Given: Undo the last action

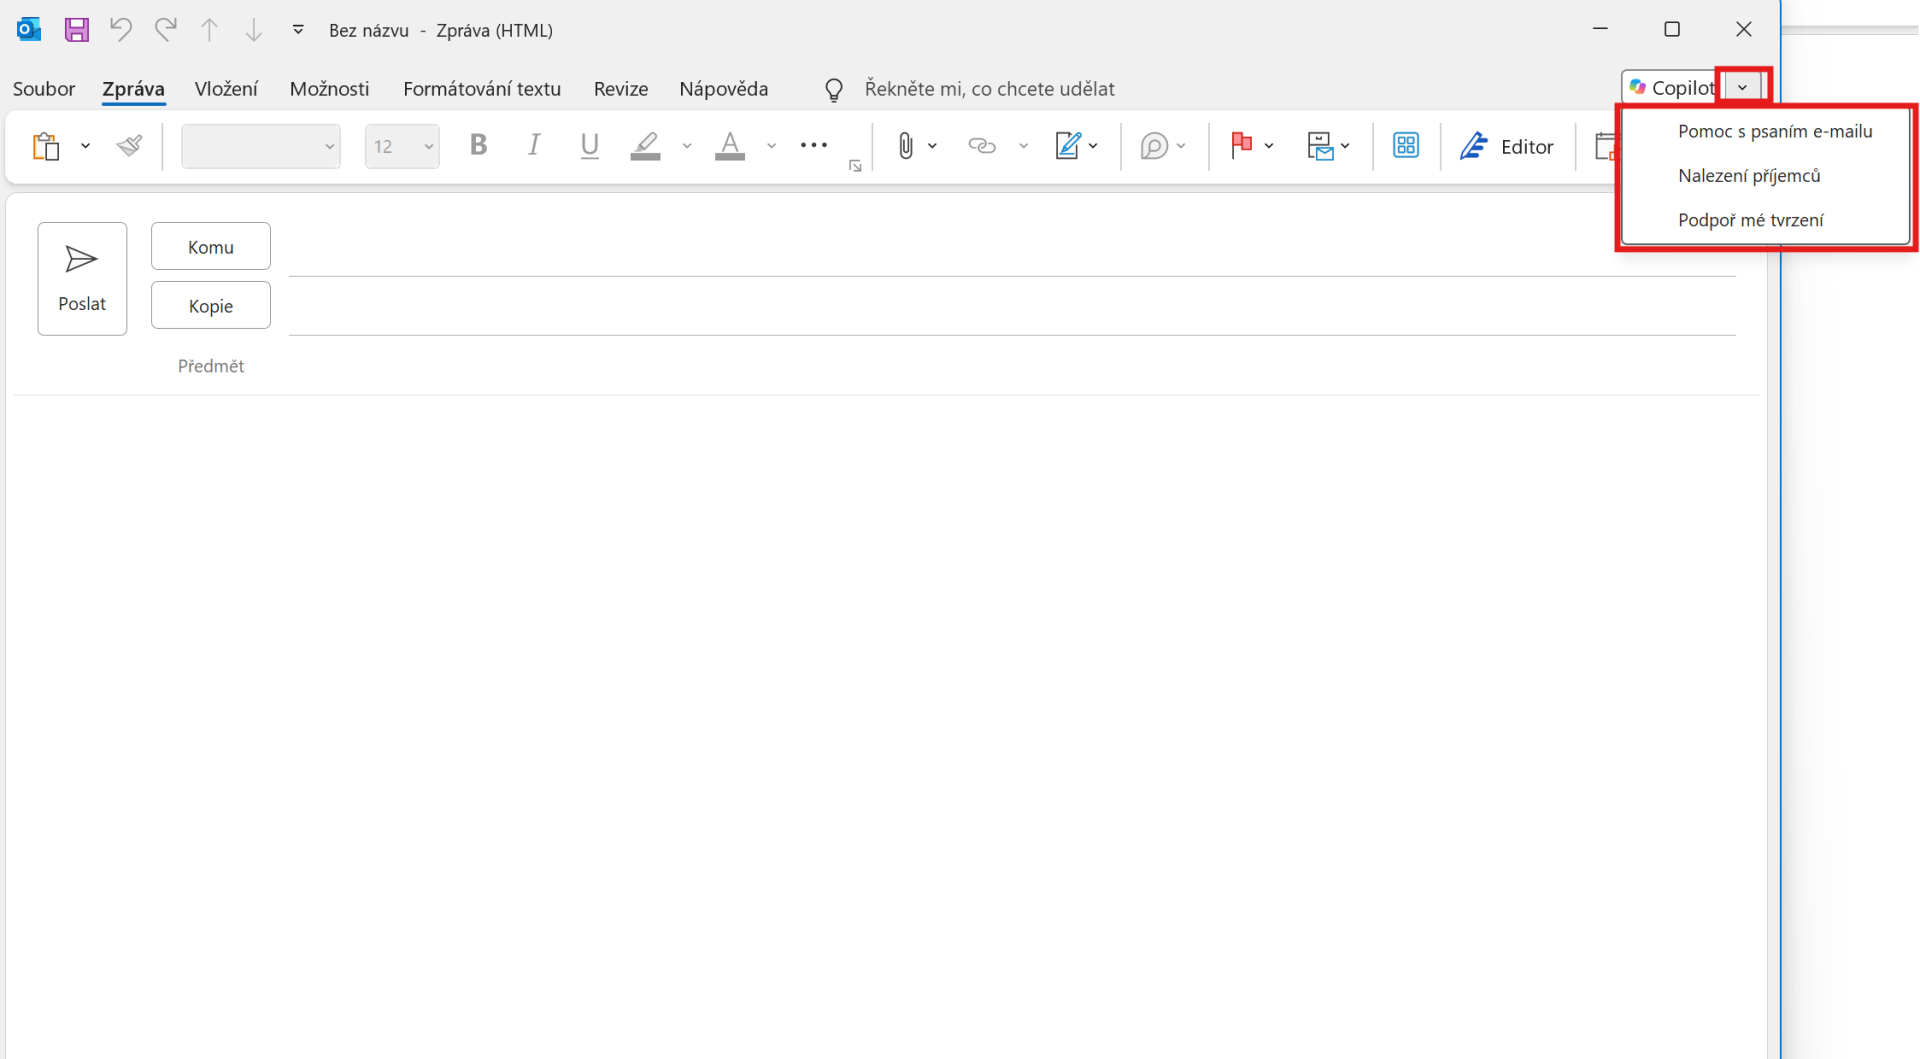Looking at the screenshot, I should (x=121, y=29).
